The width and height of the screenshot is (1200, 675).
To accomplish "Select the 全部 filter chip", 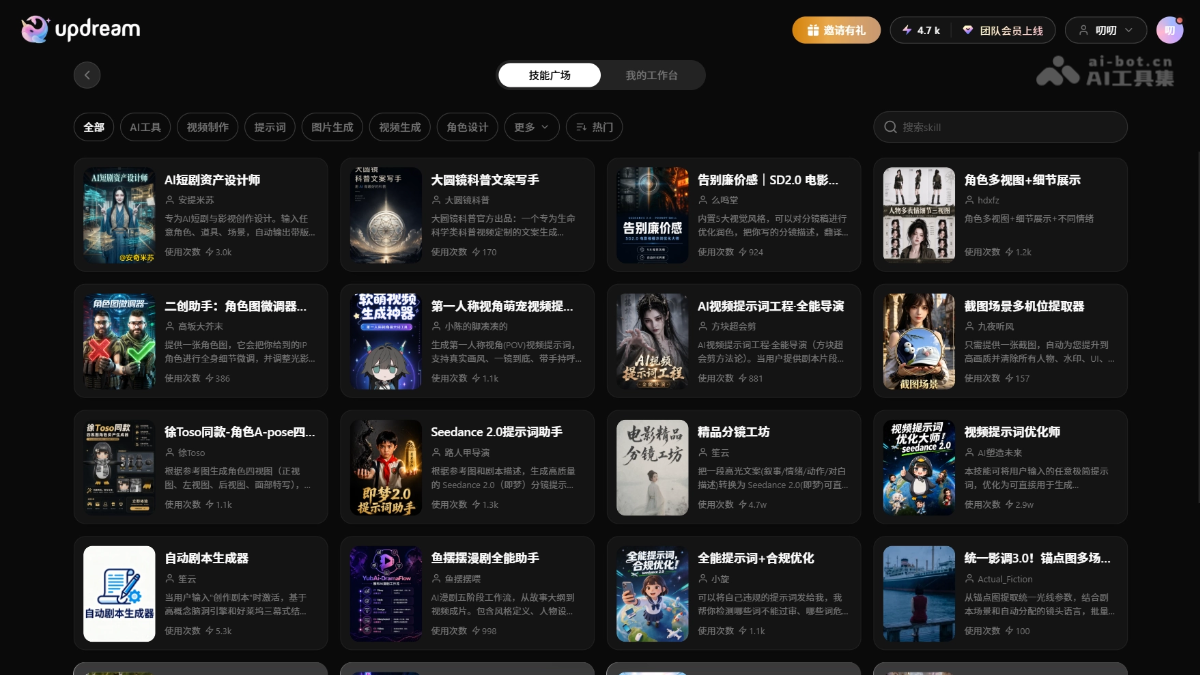I will [x=94, y=127].
